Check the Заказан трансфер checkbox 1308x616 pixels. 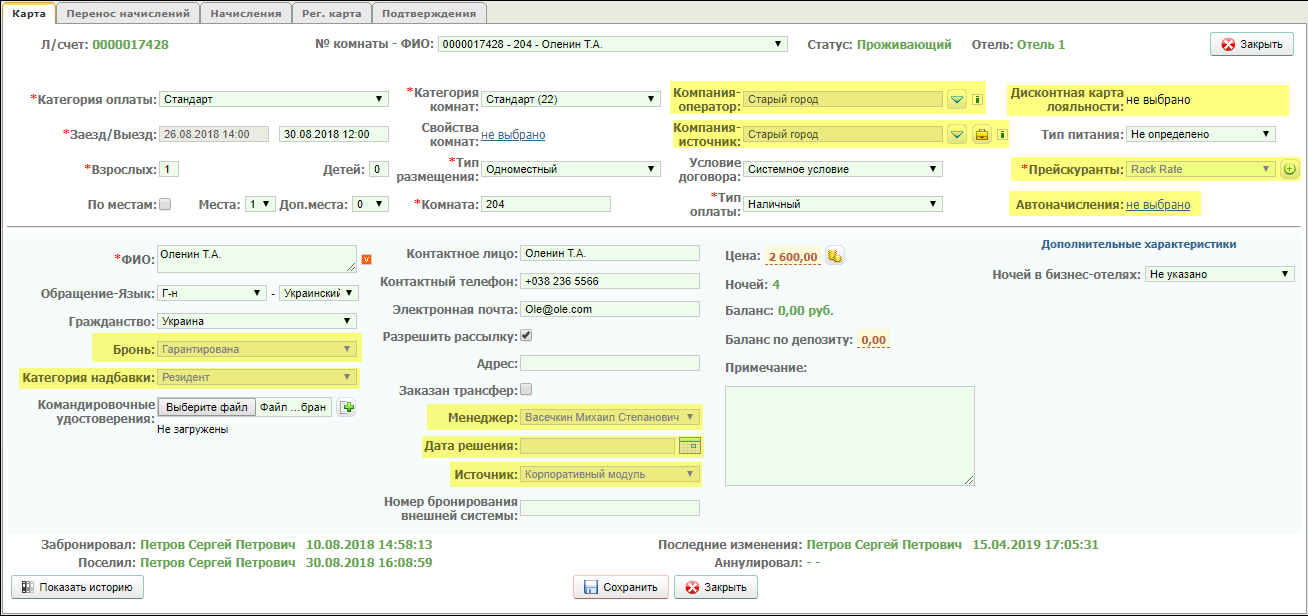[x=526, y=390]
